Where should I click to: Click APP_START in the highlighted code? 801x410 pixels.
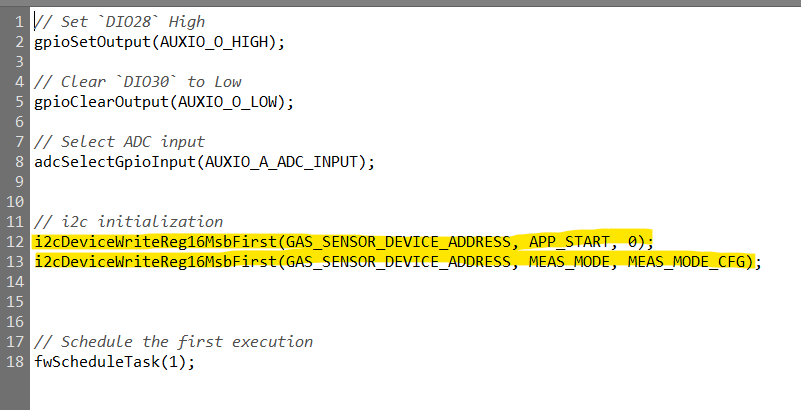tap(570, 241)
